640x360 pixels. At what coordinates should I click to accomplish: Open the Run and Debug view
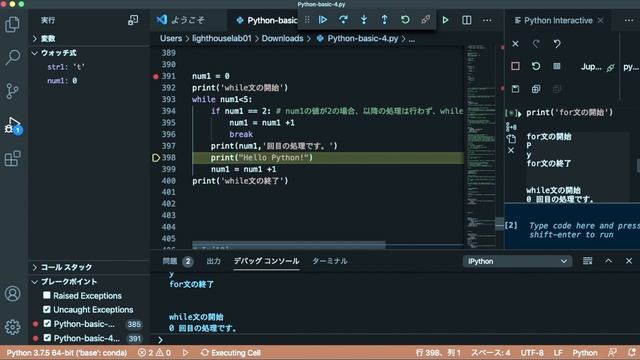[12, 124]
